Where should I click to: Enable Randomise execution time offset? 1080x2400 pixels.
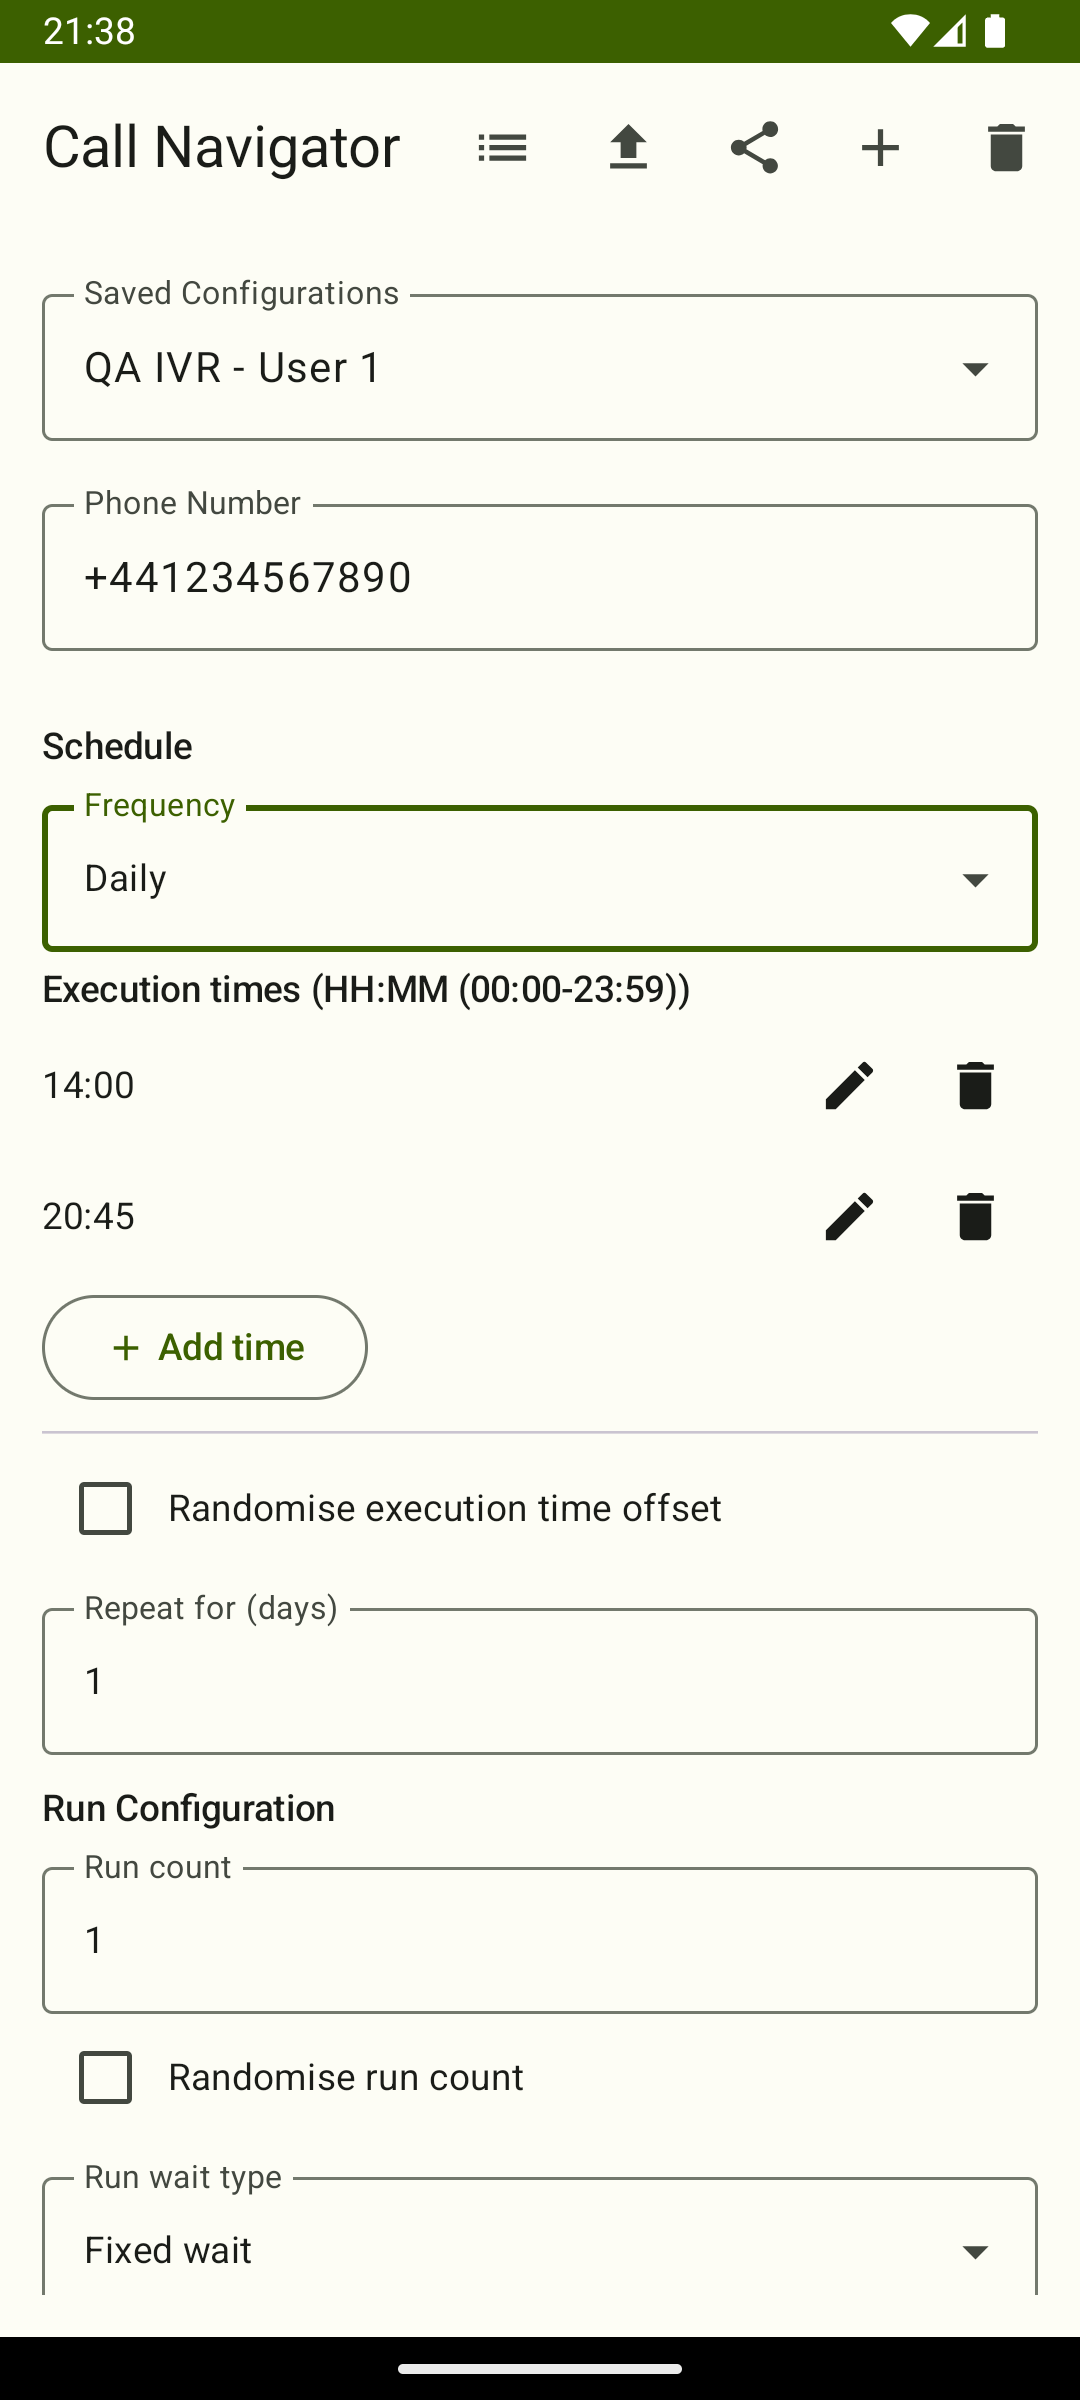click(x=104, y=1508)
